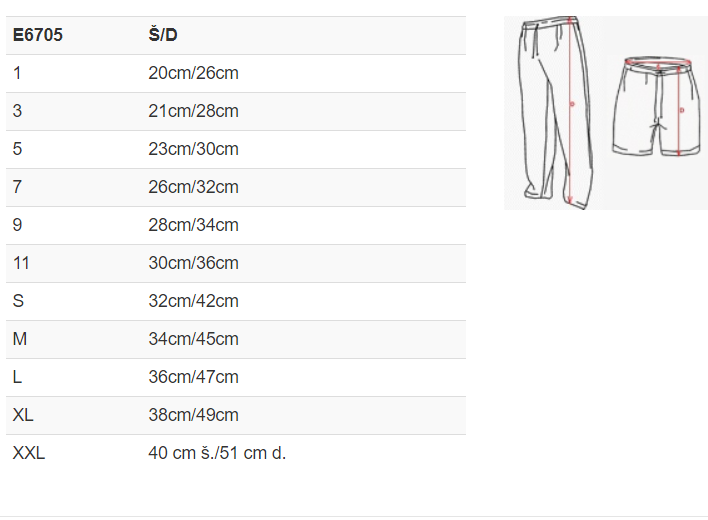
Task: Select the 38cm/49cm measurement cell
Action: tap(193, 415)
